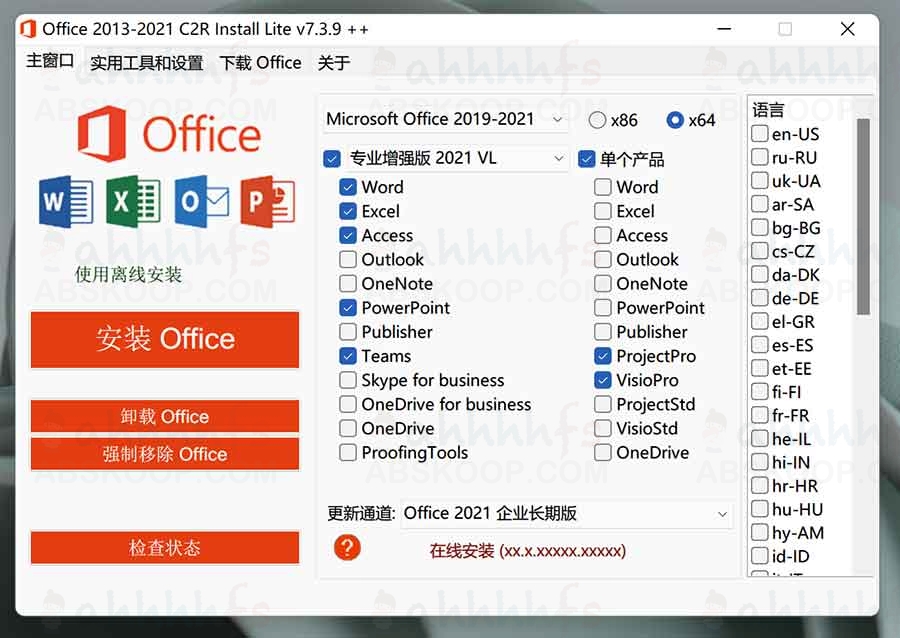The width and height of the screenshot is (900, 638).
Task: Select the x86 radio button
Action: tap(597, 119)
